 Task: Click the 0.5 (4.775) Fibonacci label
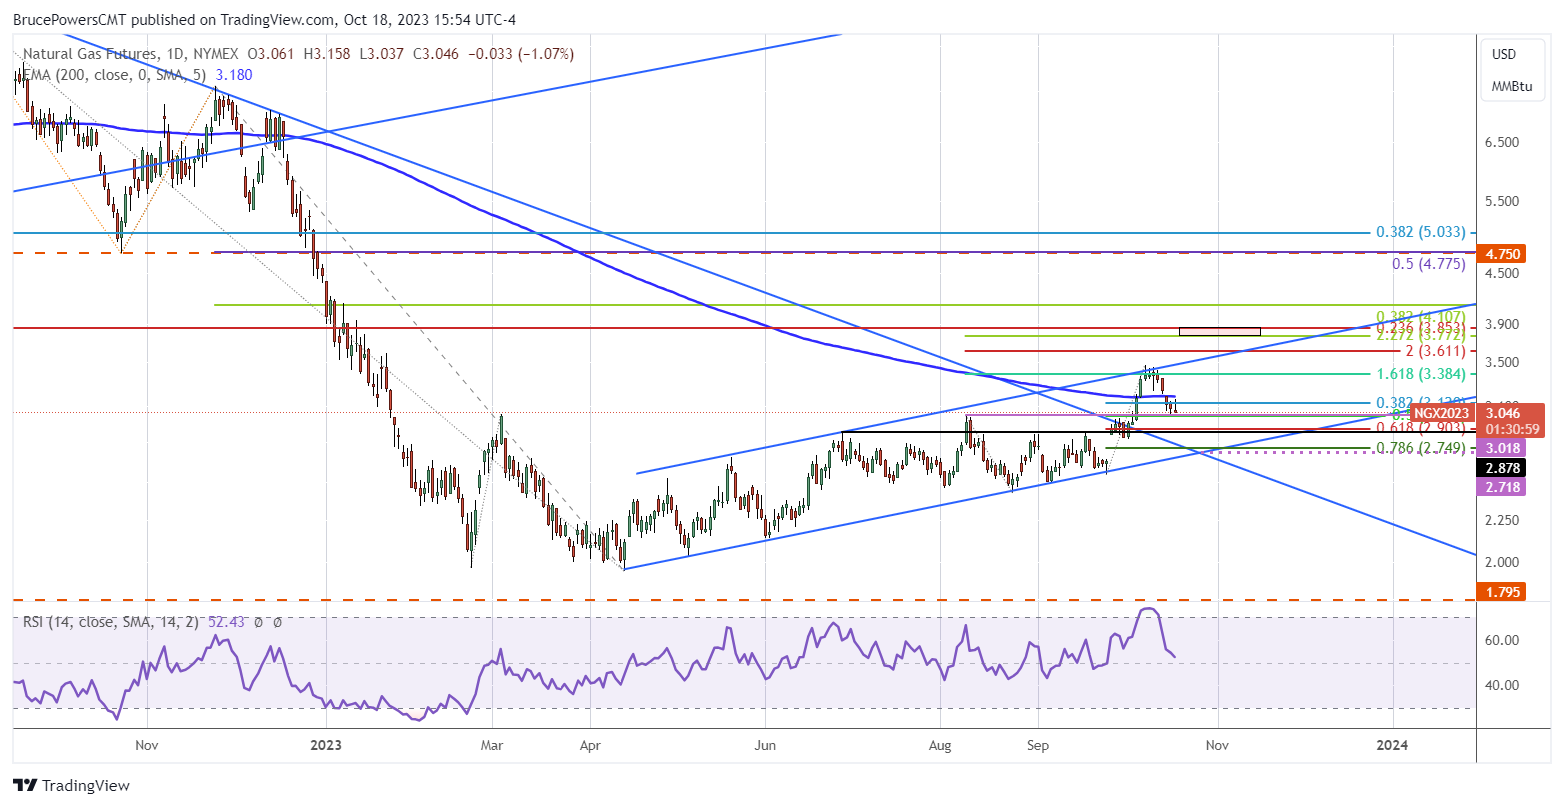tap(1428, 265)
